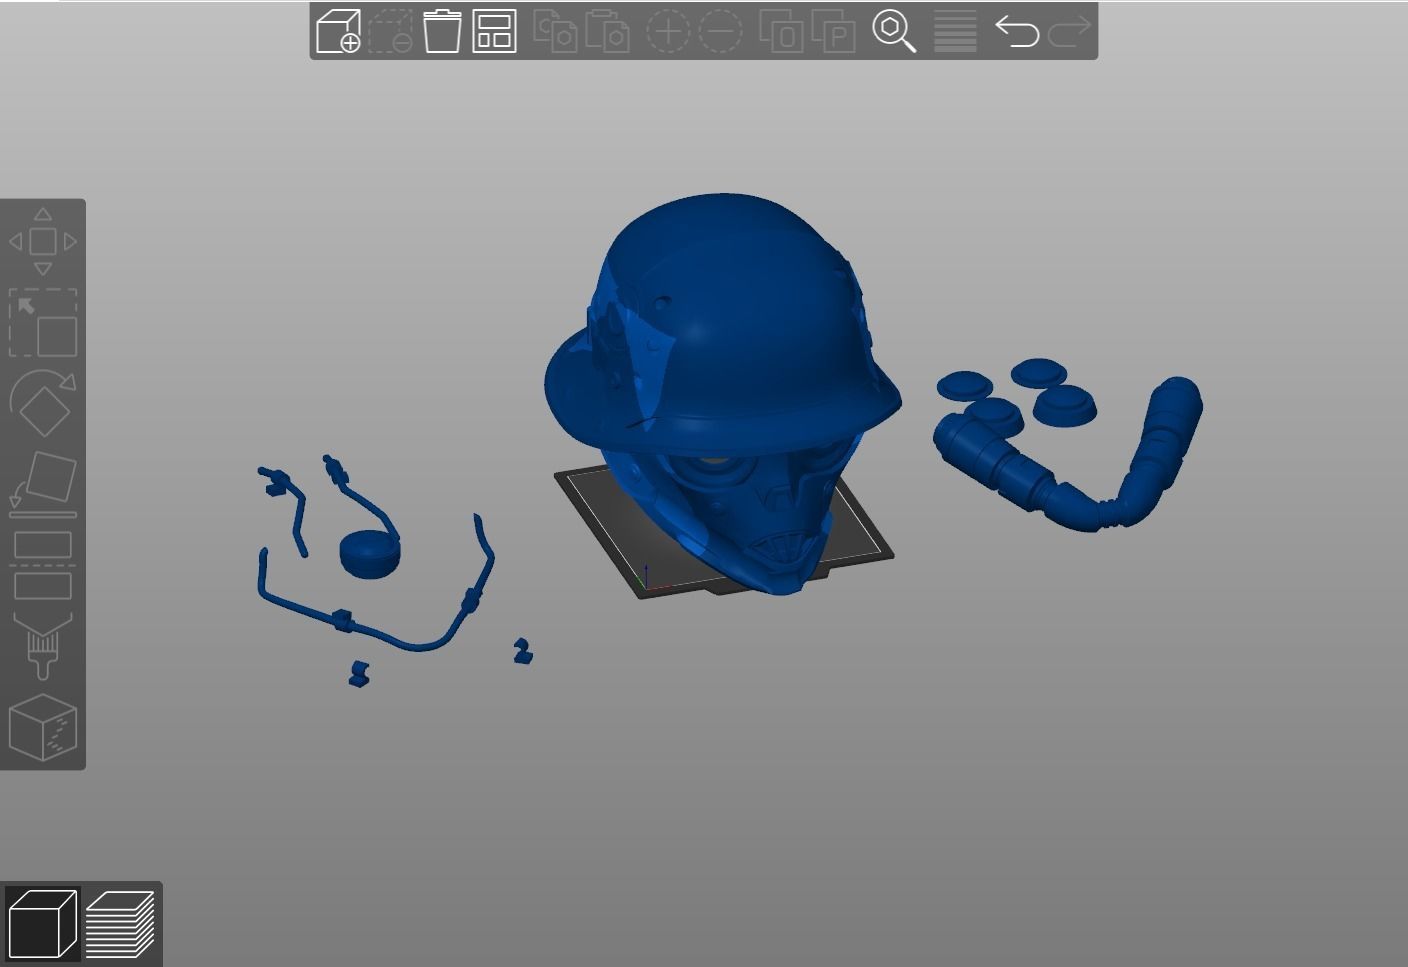
Task: Click the Delete all trash can icon
Action: 442,31
